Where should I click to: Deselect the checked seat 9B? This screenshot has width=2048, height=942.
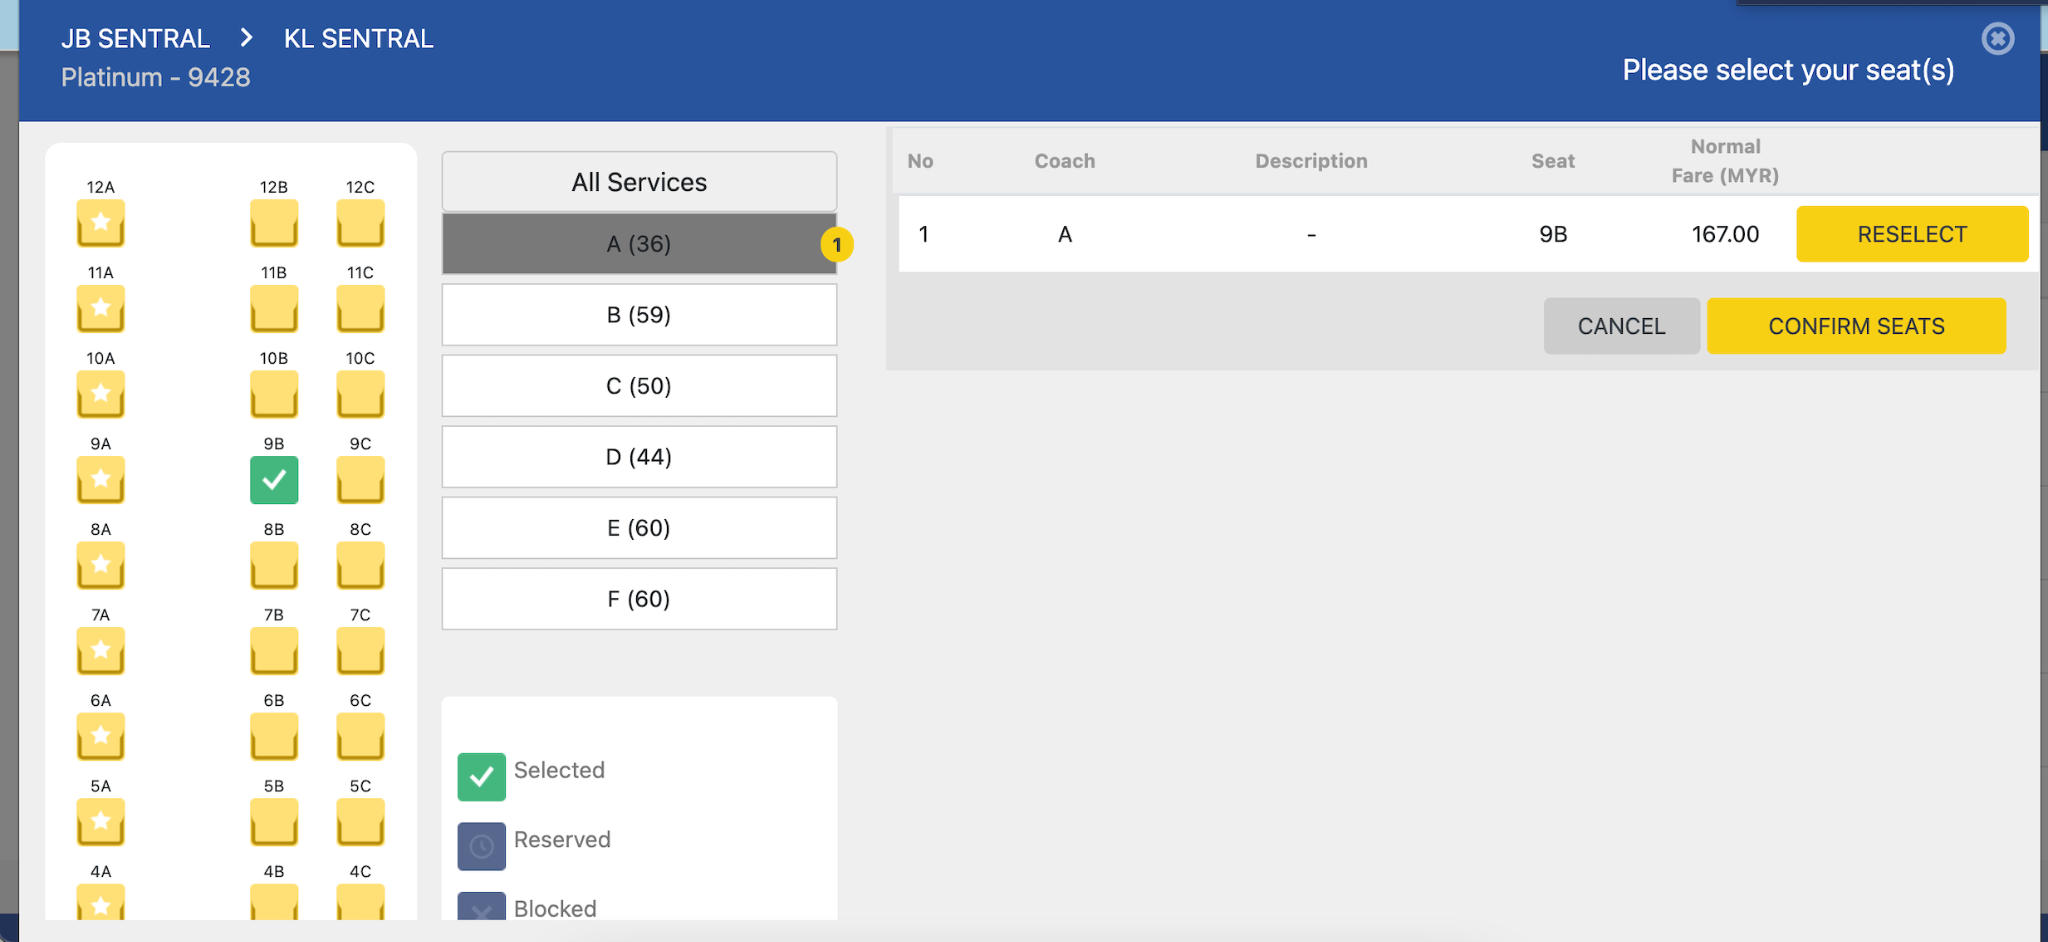pos(274,479)
